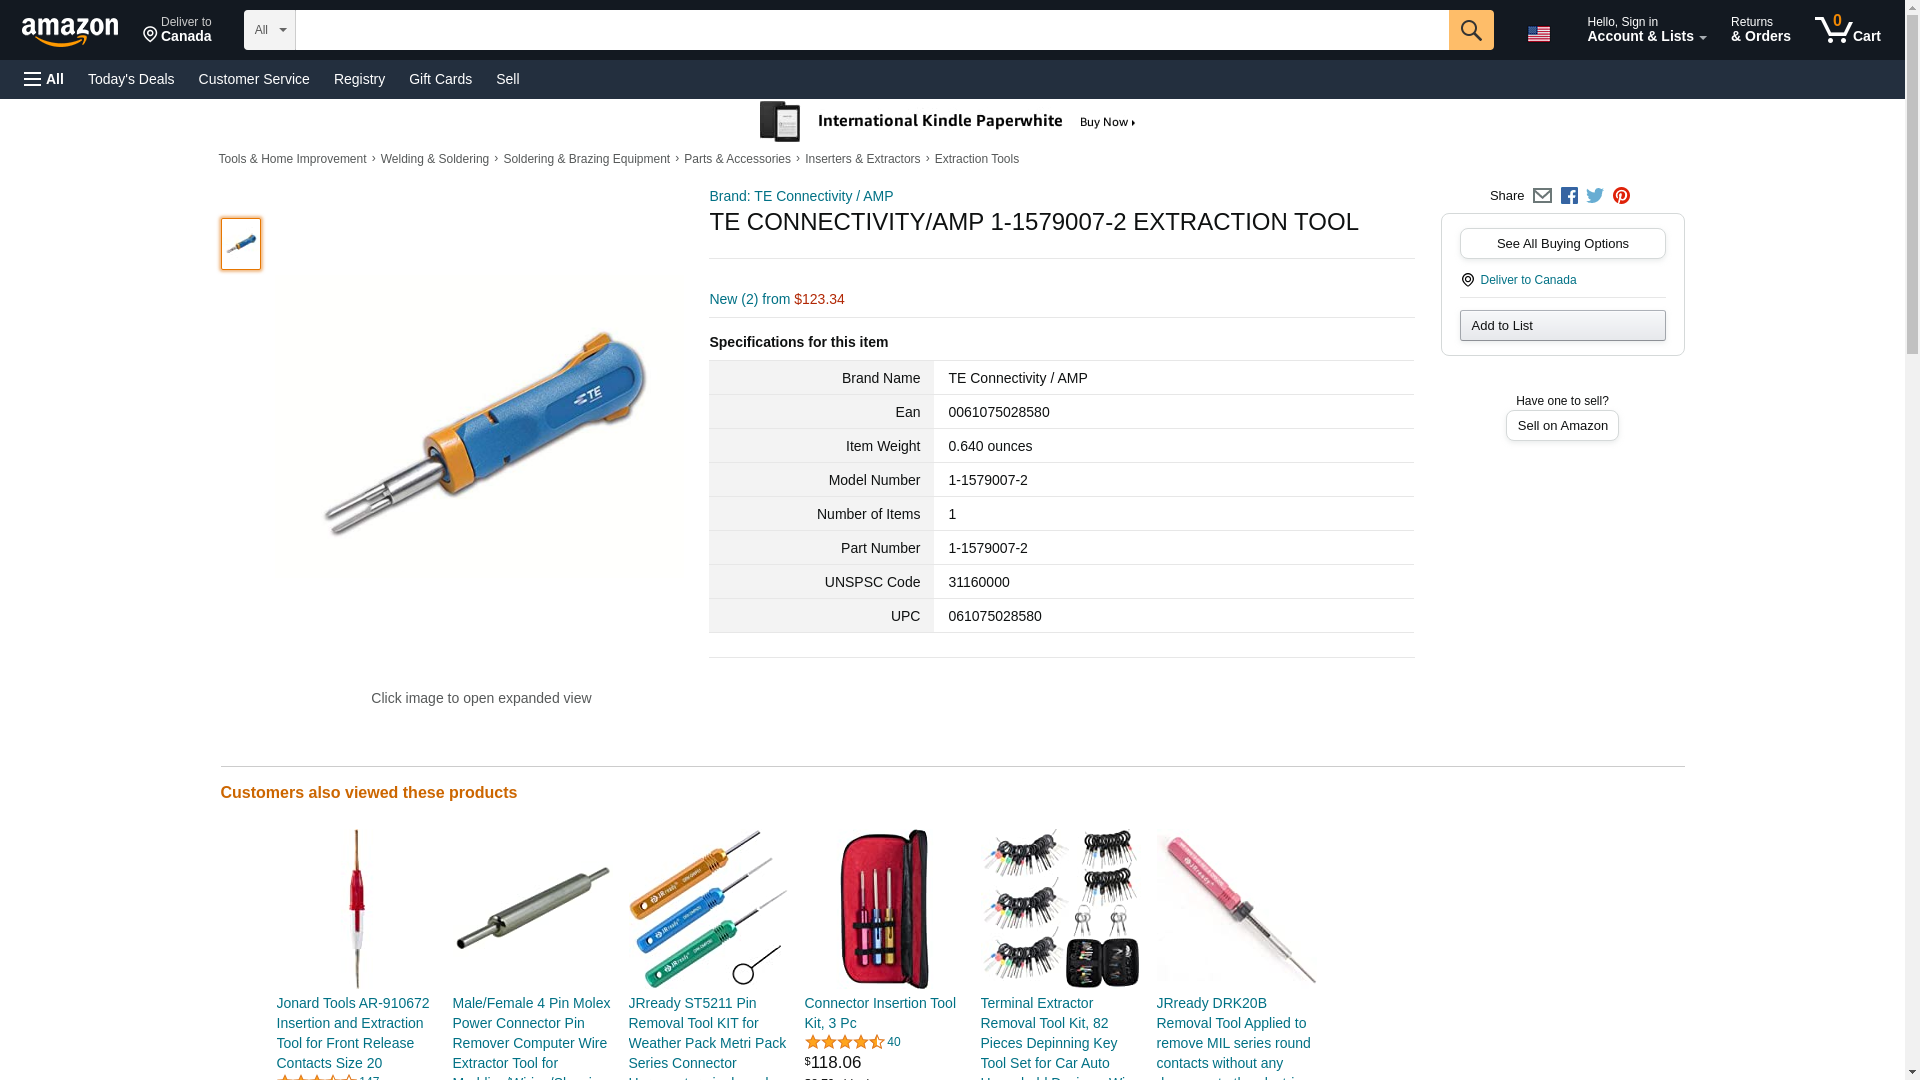This screenshot has height=1080, width=1920.
Task: Expand Account & Lists dropdown
Action: 1646,30
